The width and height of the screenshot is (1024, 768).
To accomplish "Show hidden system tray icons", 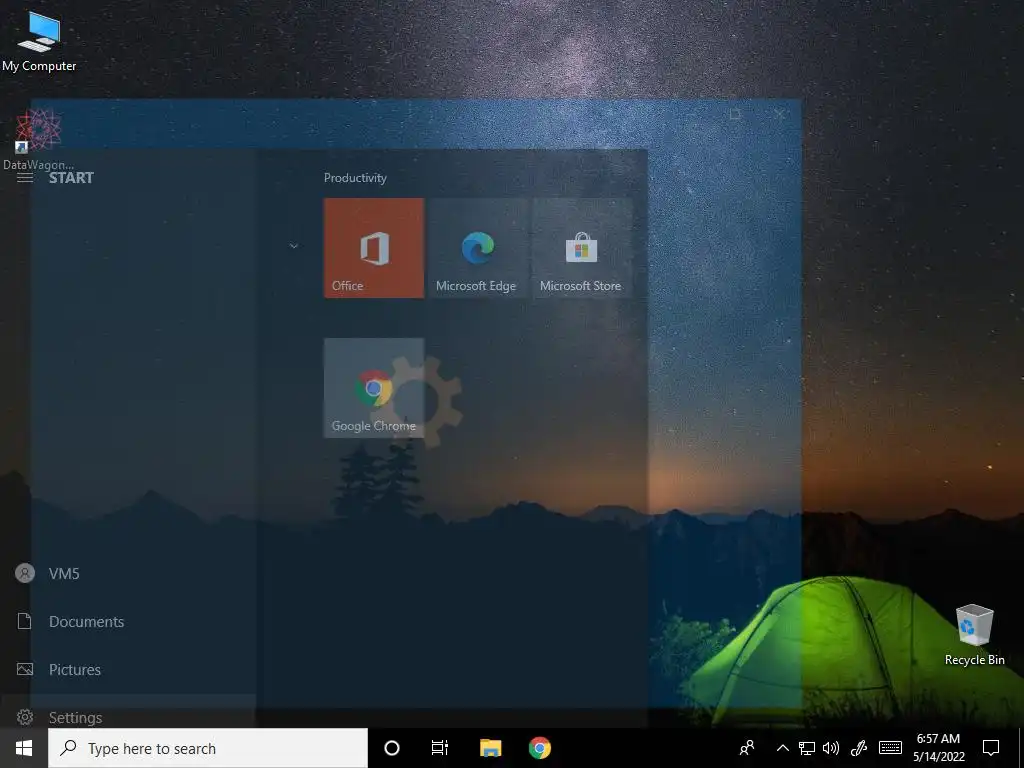I will [x=782, y=748].
